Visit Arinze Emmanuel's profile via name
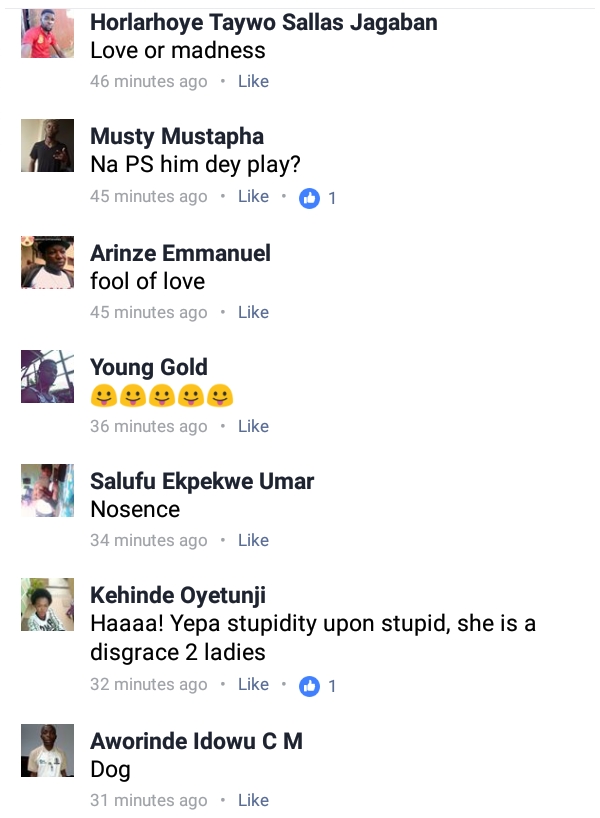Viewport: 600px width, 818px height. [x=180, y=253]
